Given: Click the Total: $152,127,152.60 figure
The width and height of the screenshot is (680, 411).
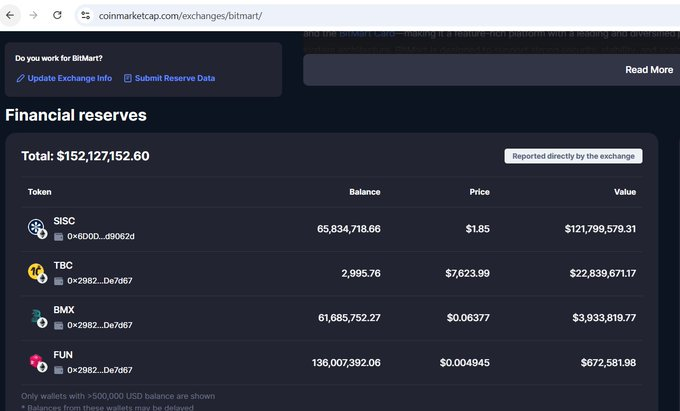Looking at the screenshot, I should click(x=85, y=156).
